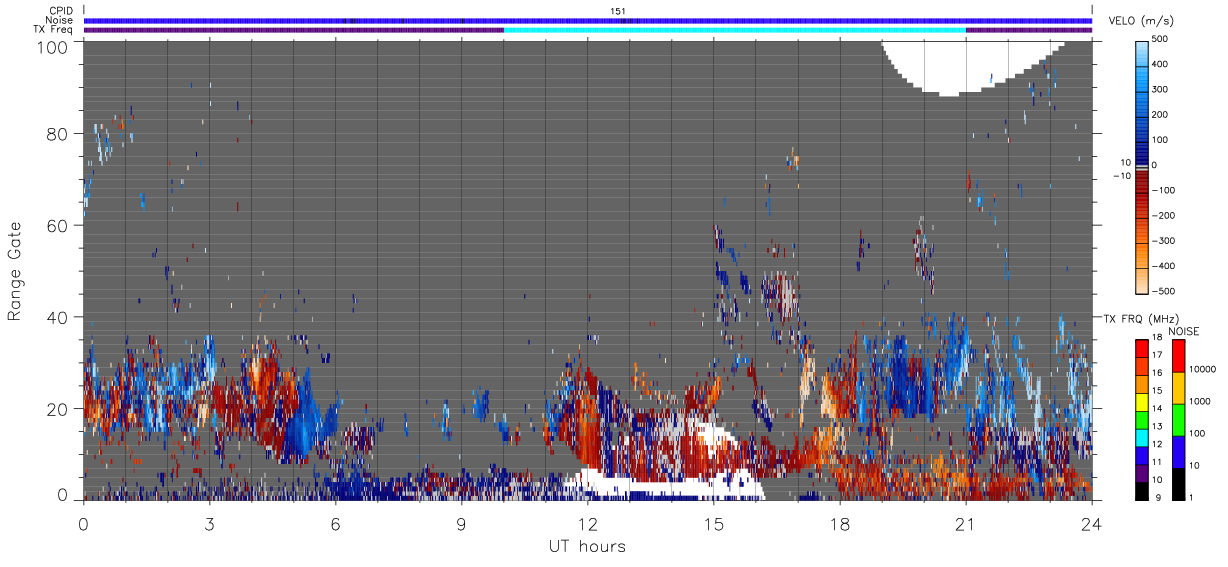Click the "3" tick on UT hours axis
Image resolution: width=1228 pixels, height=567 pixels.
209,522
